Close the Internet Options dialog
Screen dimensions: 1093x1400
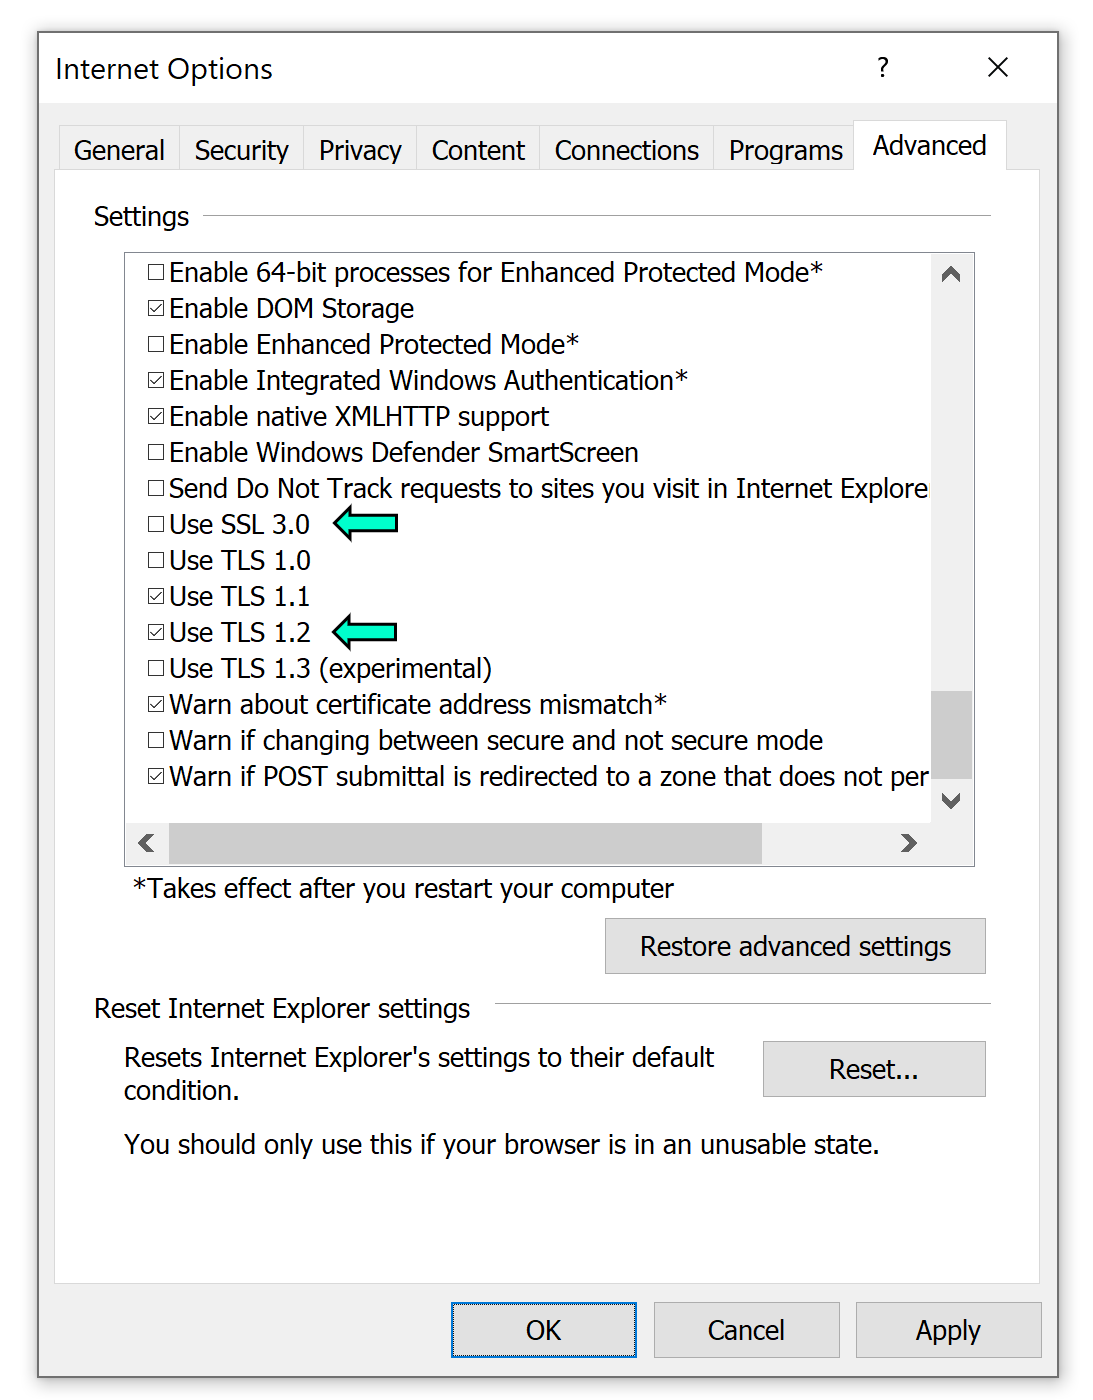(x=997, y=68)
